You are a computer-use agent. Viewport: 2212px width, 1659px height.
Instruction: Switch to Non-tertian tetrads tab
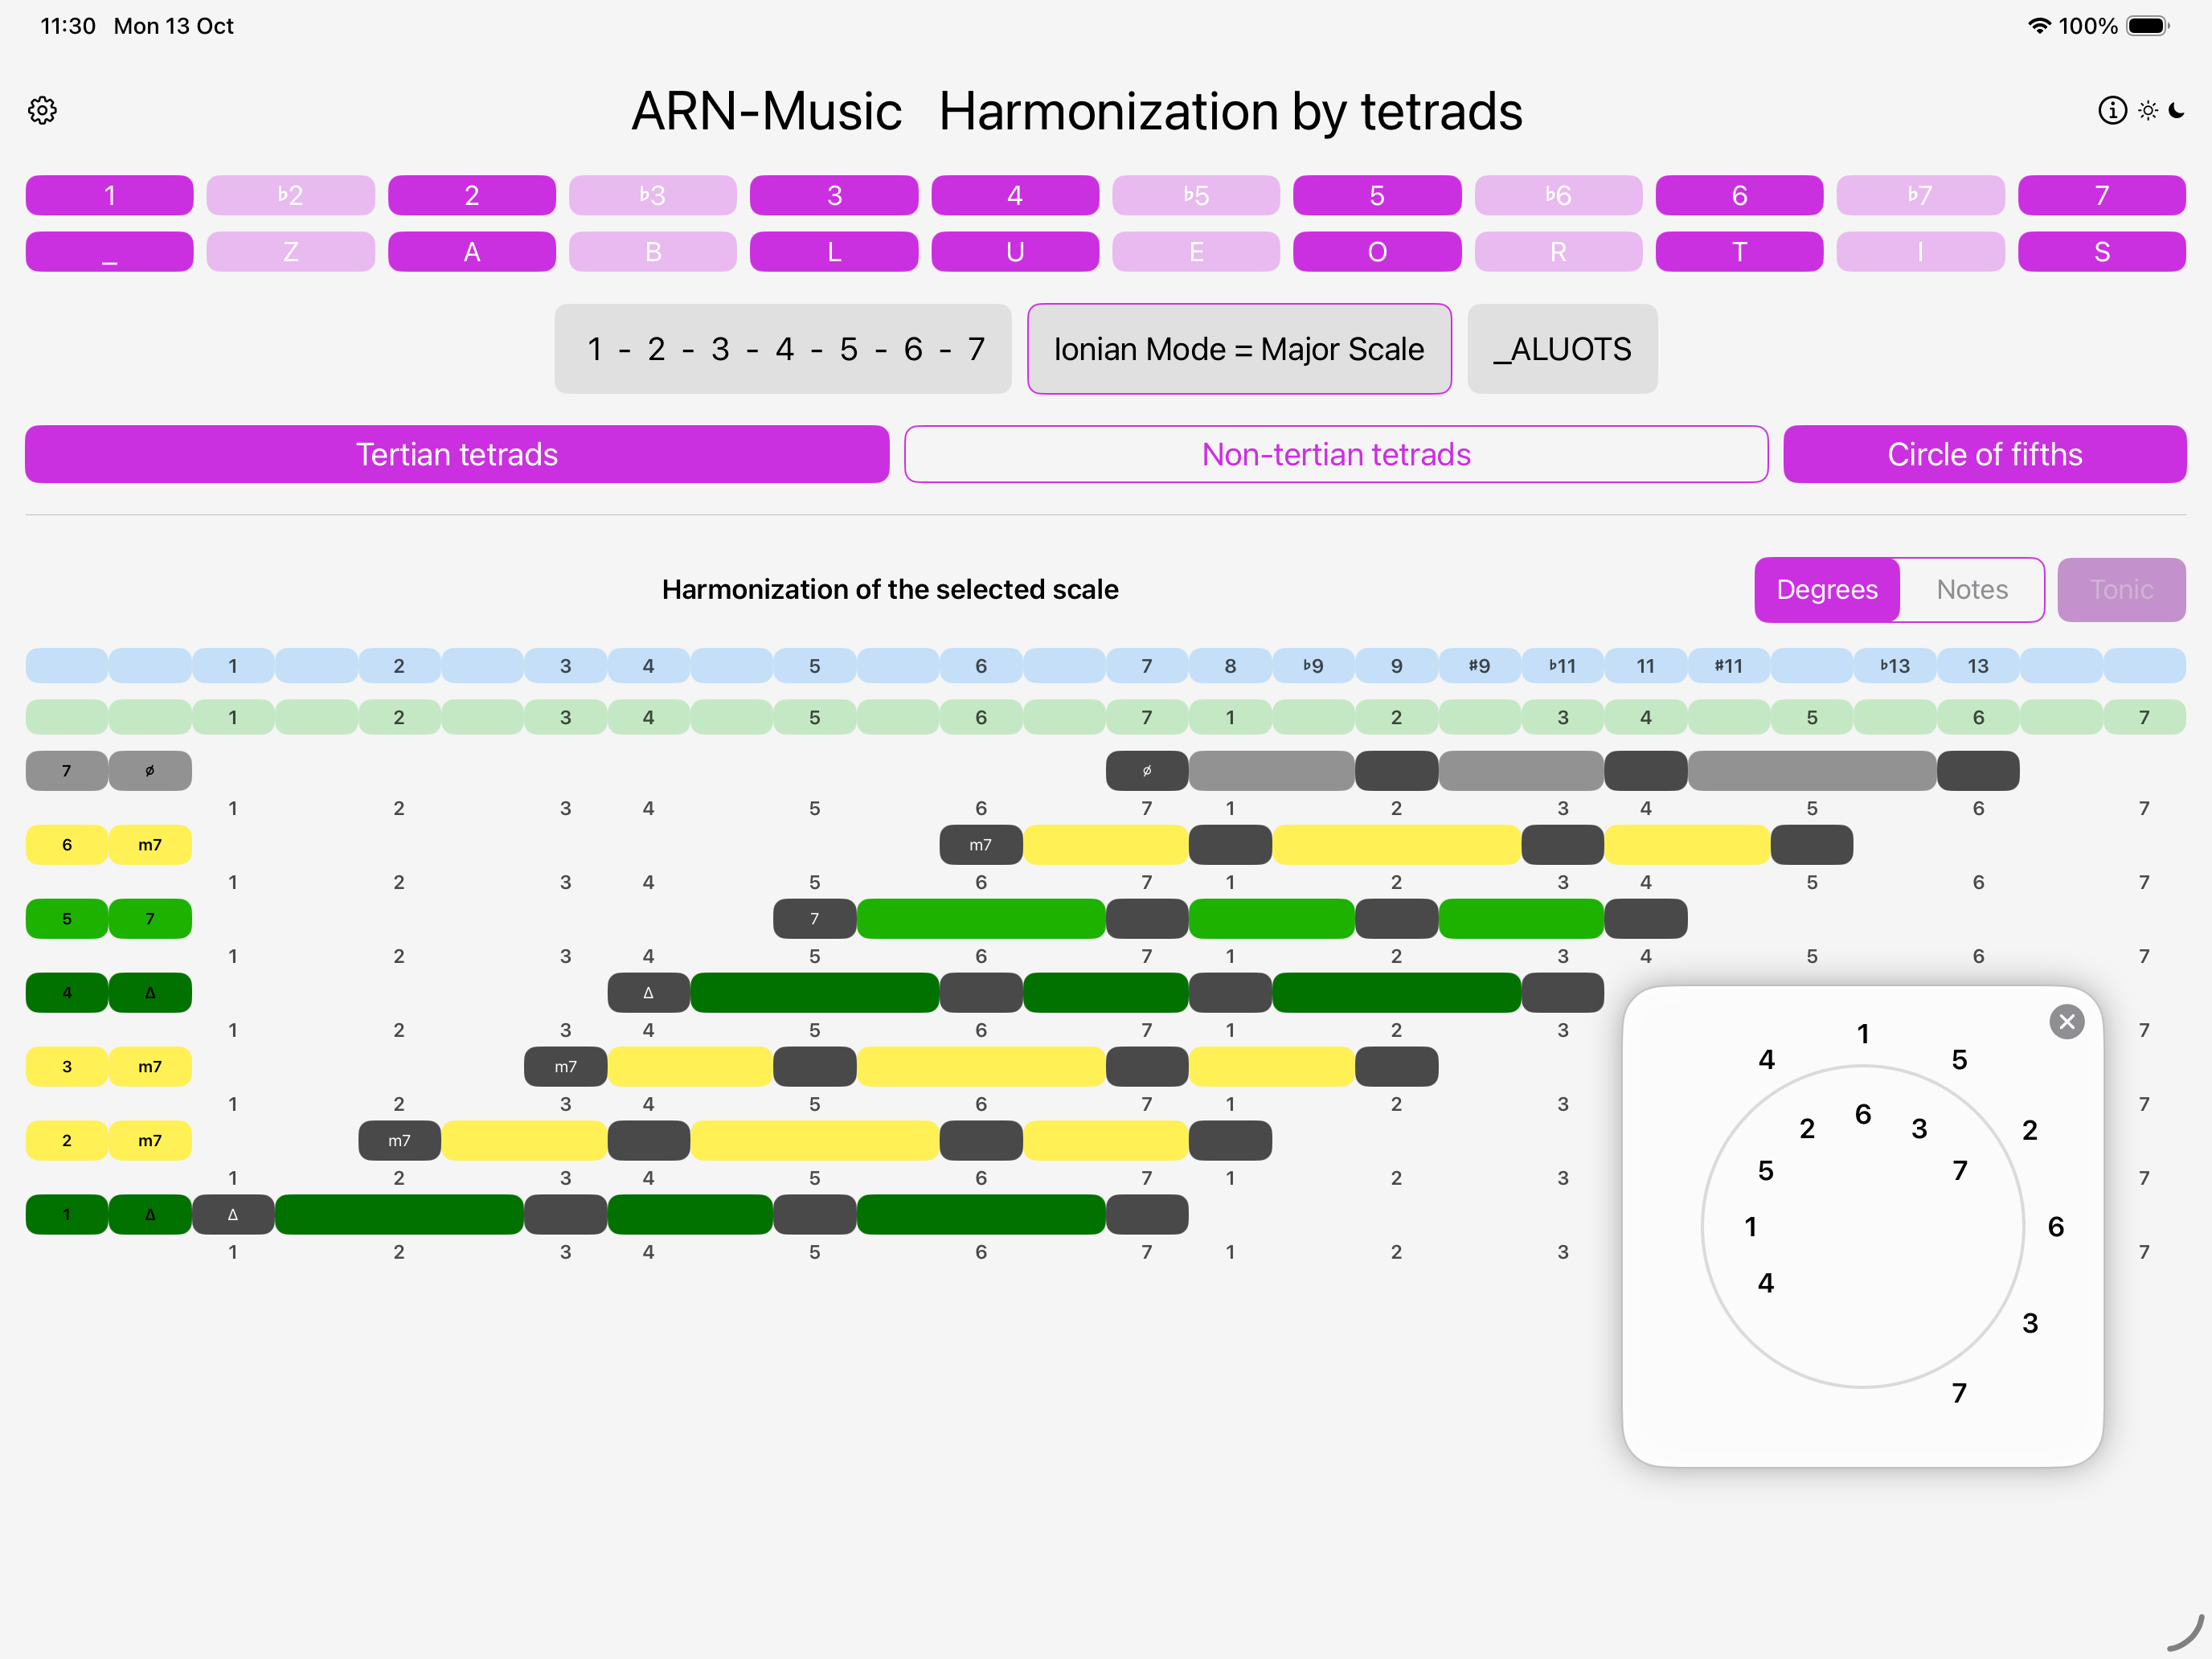click(x=1335, y=455)
